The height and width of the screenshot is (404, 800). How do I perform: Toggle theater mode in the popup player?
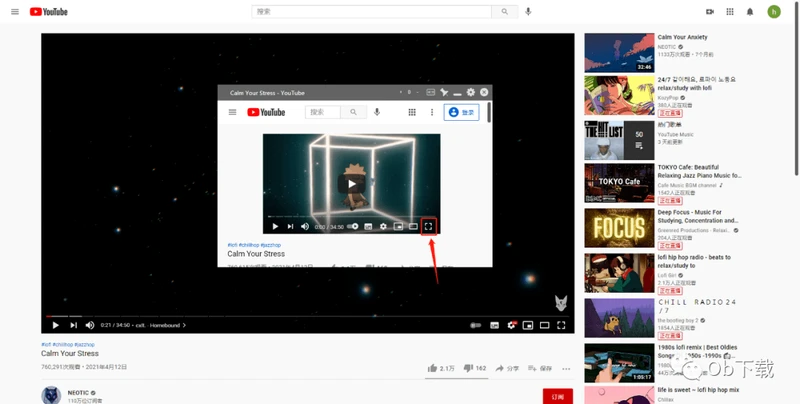click(413, 226)
